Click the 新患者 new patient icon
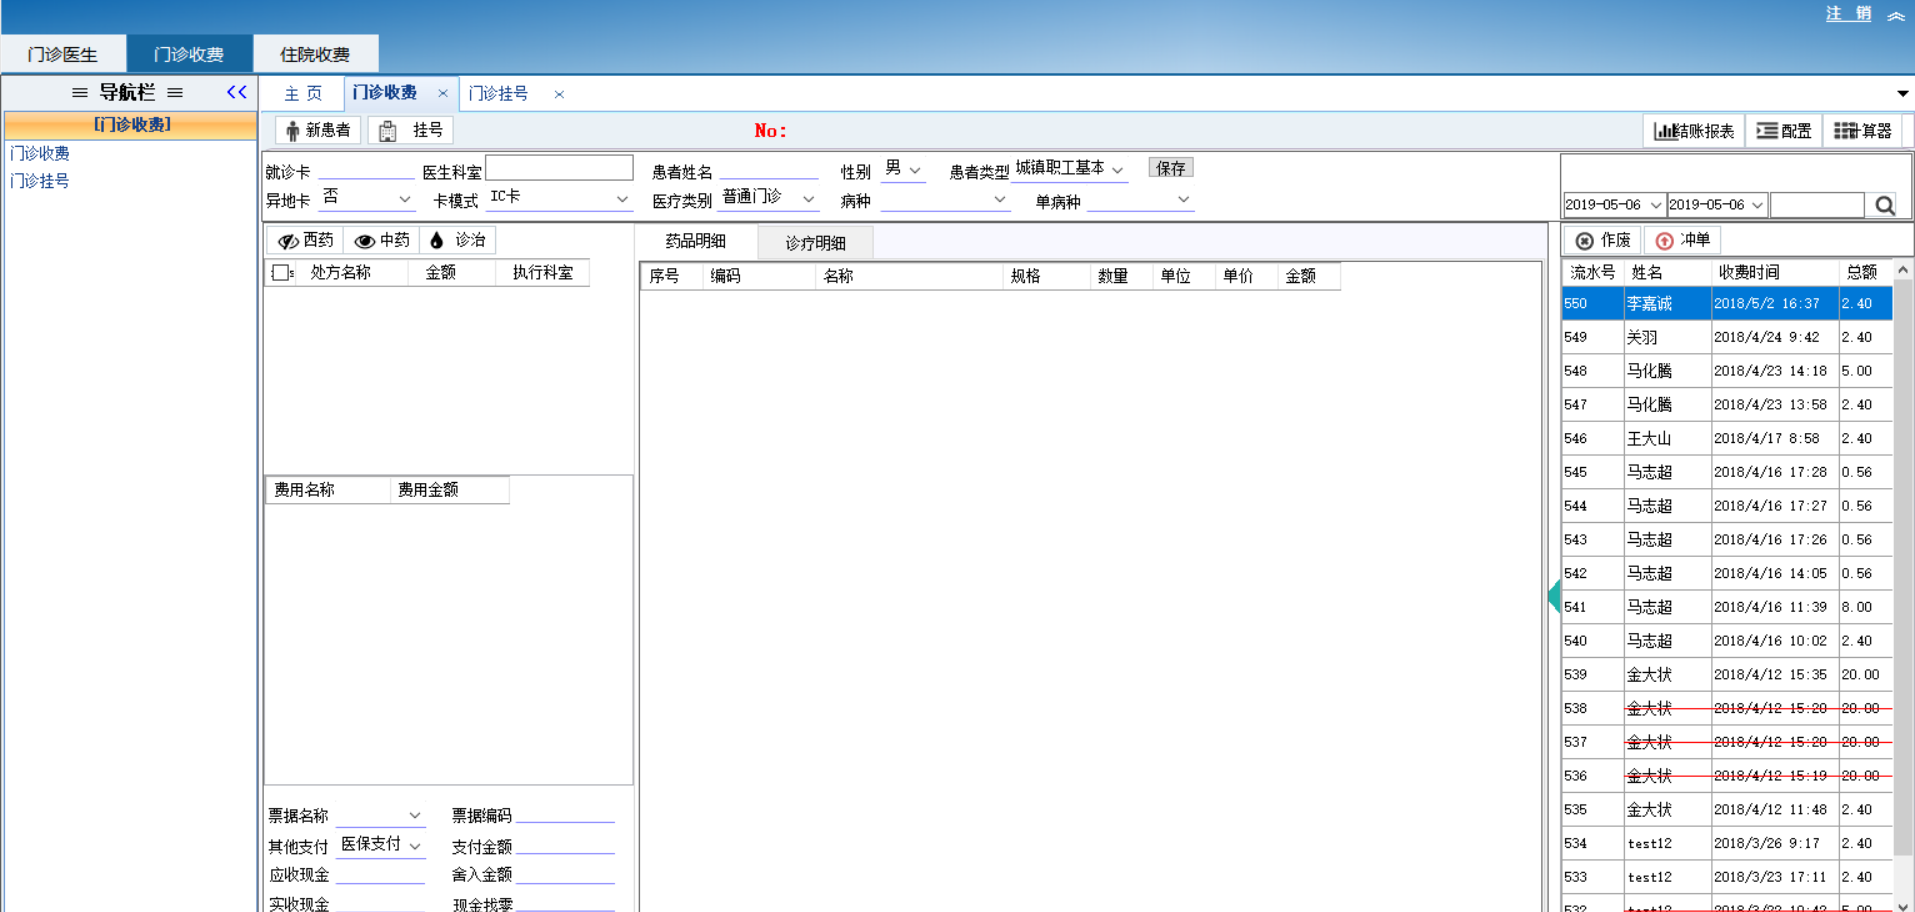 (x=293, y=131)
